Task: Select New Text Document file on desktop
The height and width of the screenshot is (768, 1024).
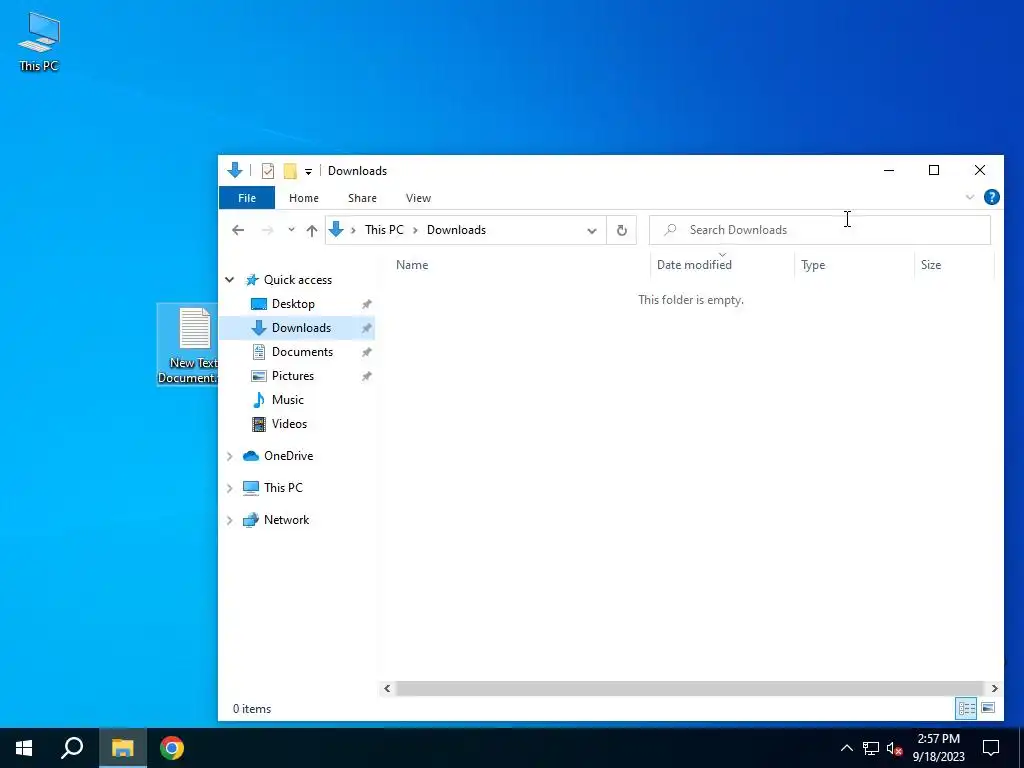Action: pyautogui.click(x=188, y=345)
